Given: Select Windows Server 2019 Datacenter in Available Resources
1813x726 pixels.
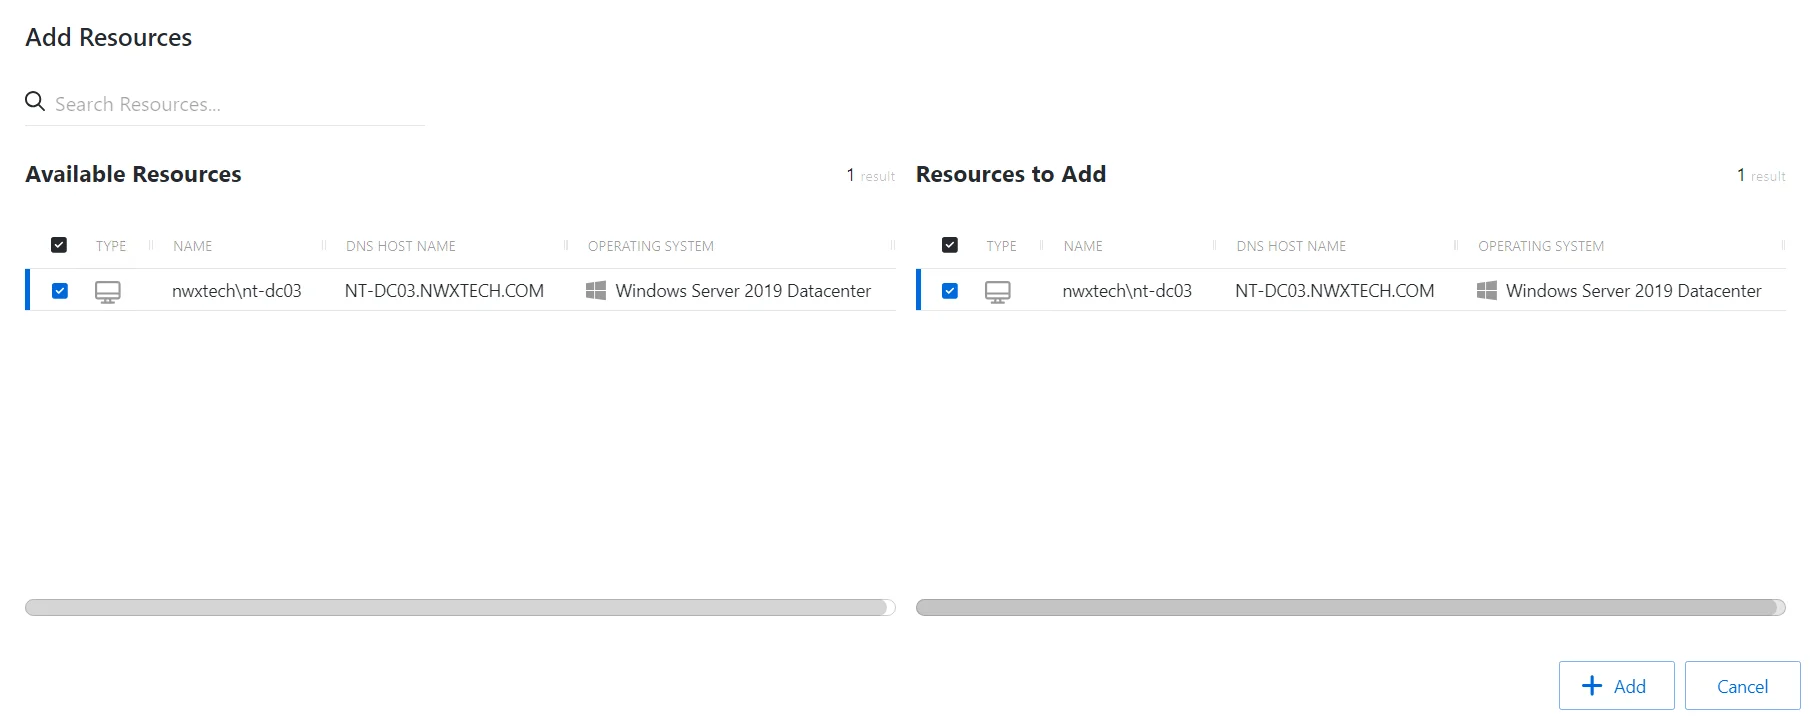Looking at the screenshot, I should [743, 291].
